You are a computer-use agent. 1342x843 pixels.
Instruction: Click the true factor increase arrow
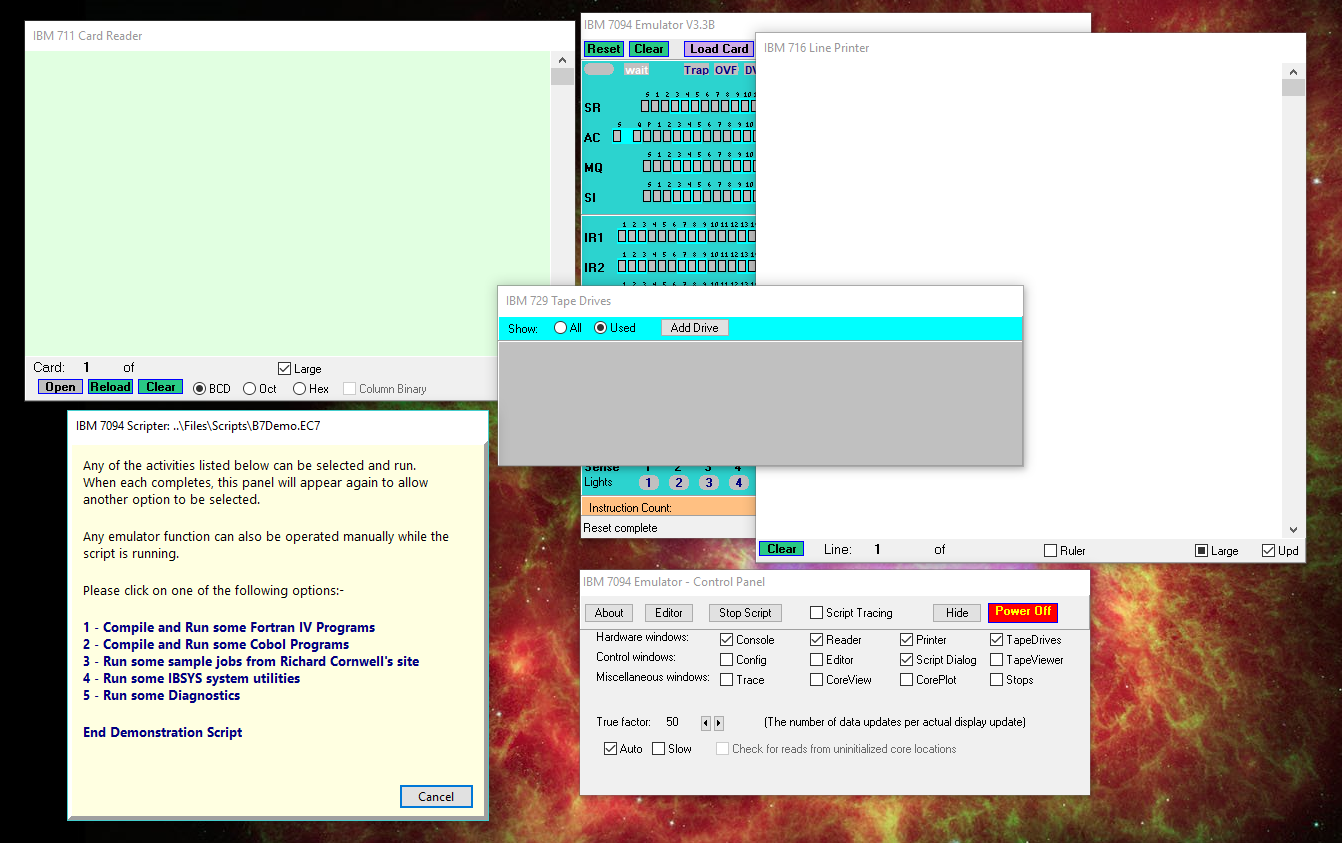pos(718,723)
